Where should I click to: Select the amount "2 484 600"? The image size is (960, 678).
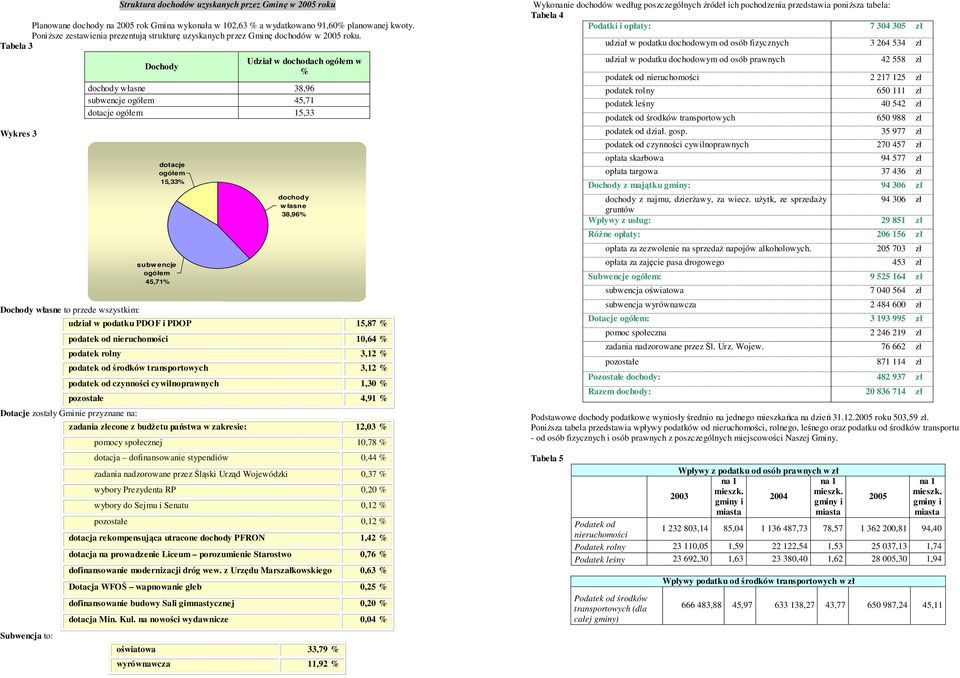pos(887,304)
